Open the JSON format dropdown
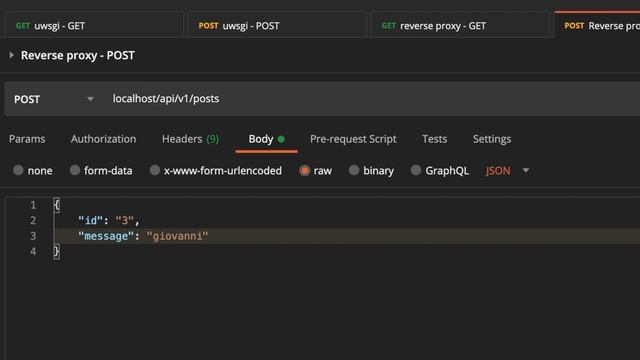This screenshot has height=360, width=640. [507, 171]
